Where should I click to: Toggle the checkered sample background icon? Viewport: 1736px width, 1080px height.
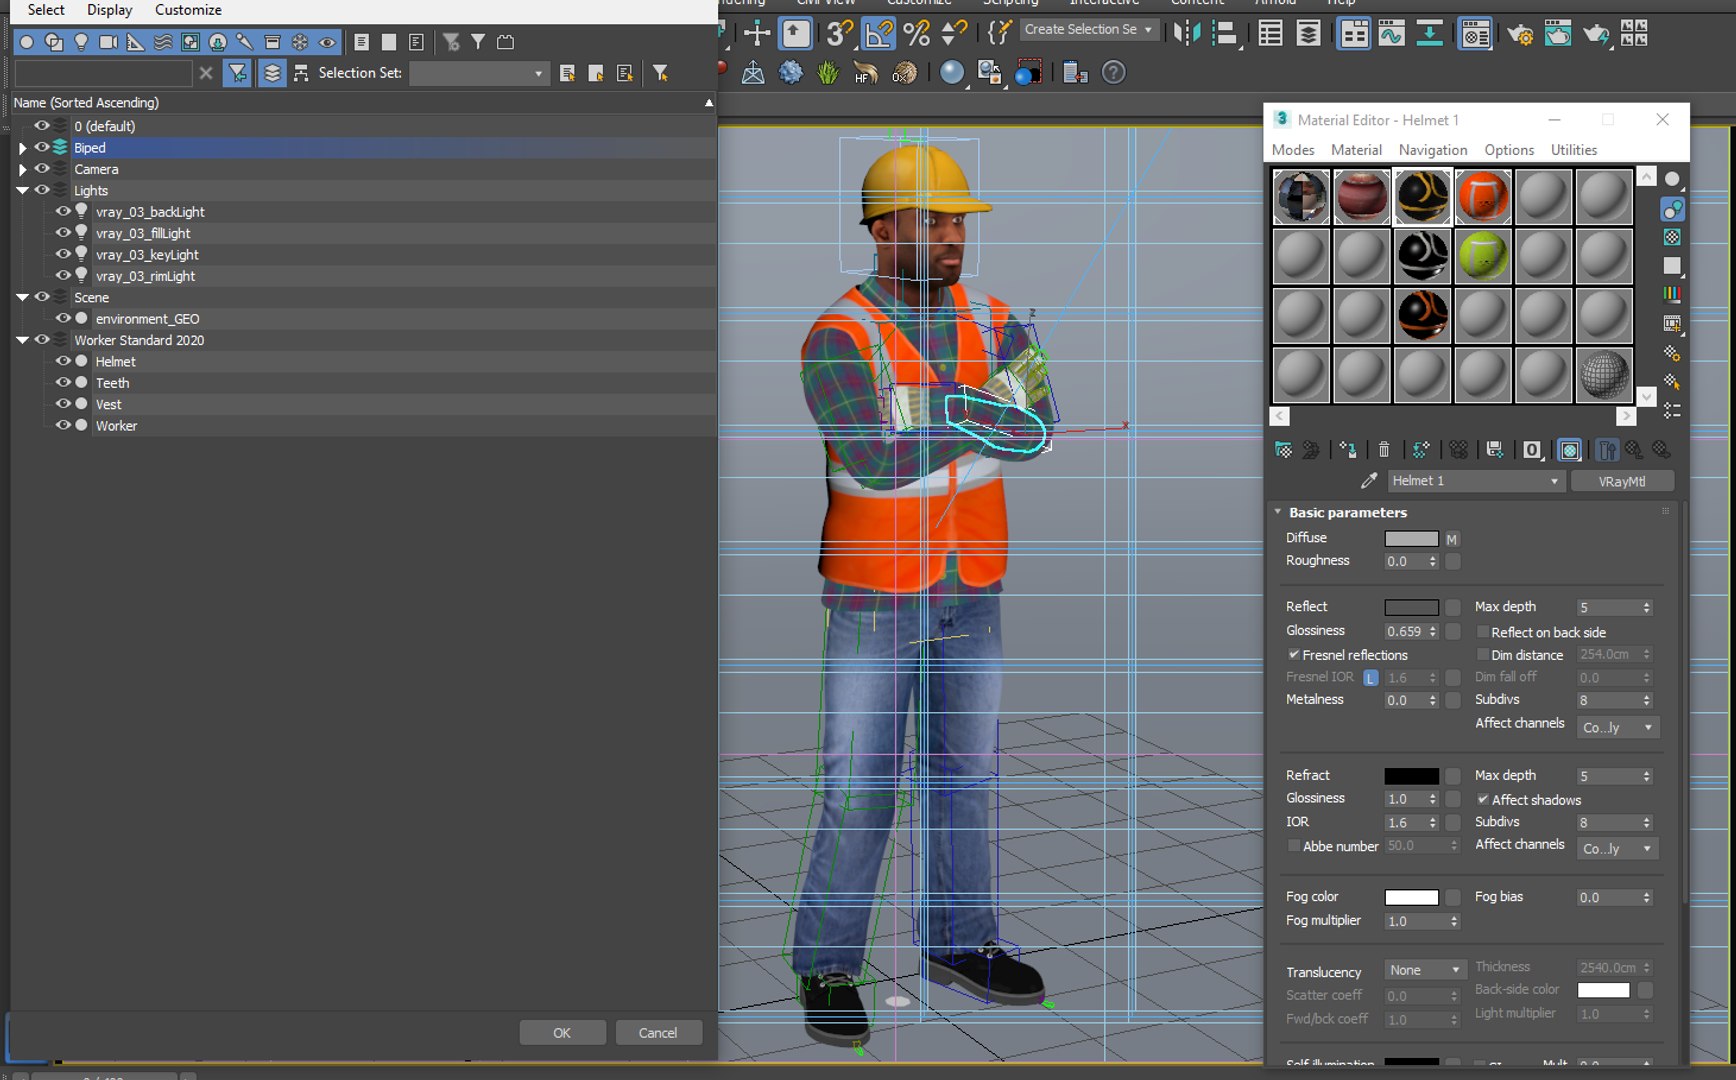coord(1672,237)
